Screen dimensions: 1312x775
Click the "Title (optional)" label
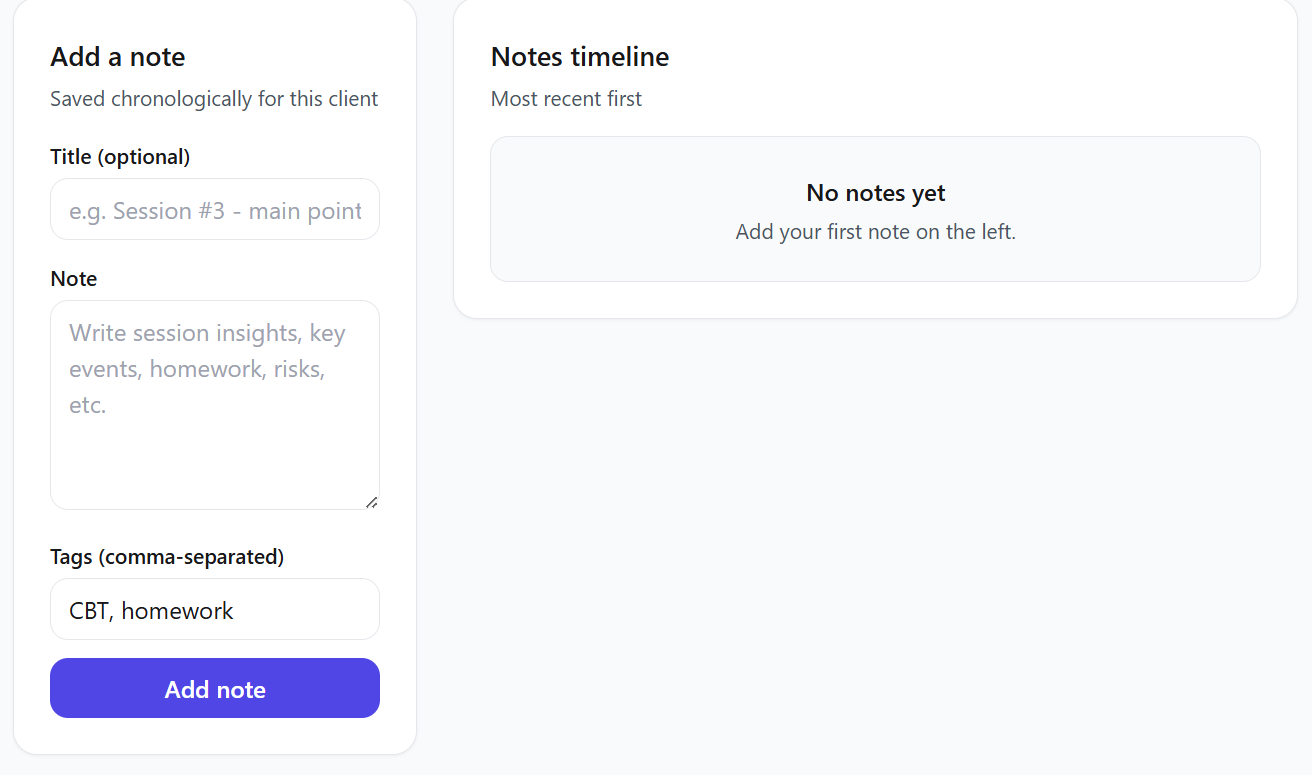pos(120,157)
